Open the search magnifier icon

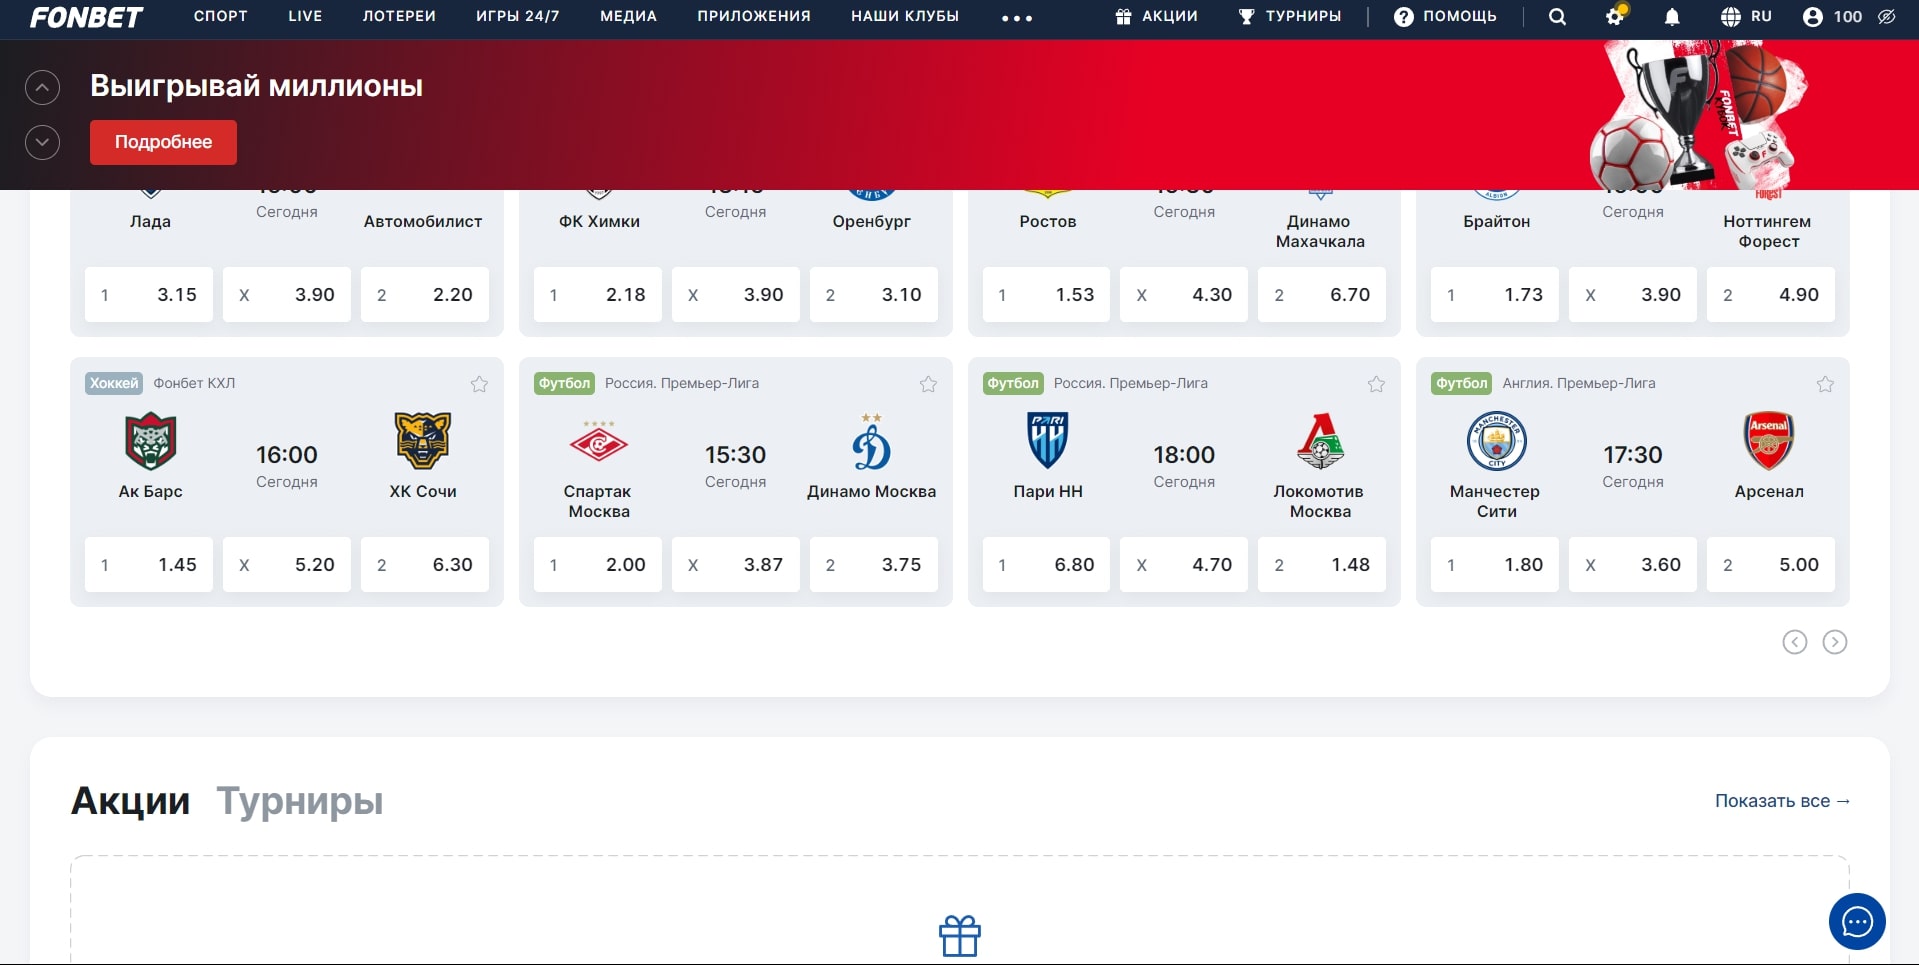pyautogui.click(x=1557, y=17)
